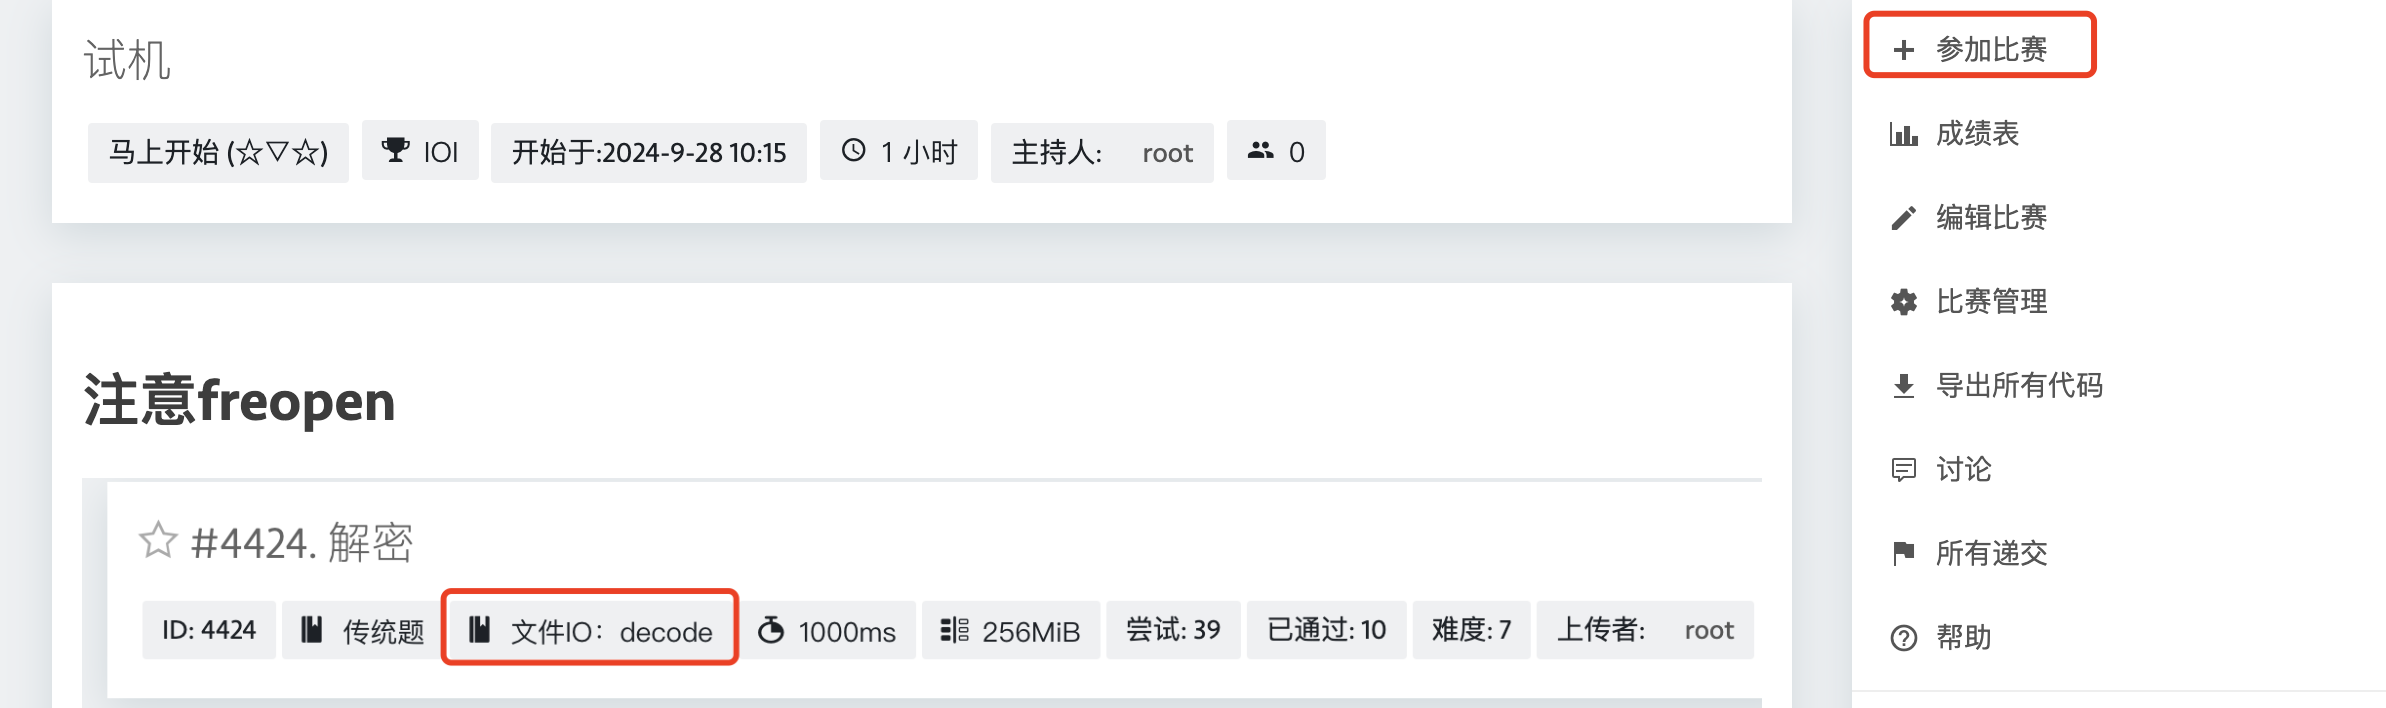Open the question mark 帮助 icon
2386x708 pixels.
[x=1904, y=638]
